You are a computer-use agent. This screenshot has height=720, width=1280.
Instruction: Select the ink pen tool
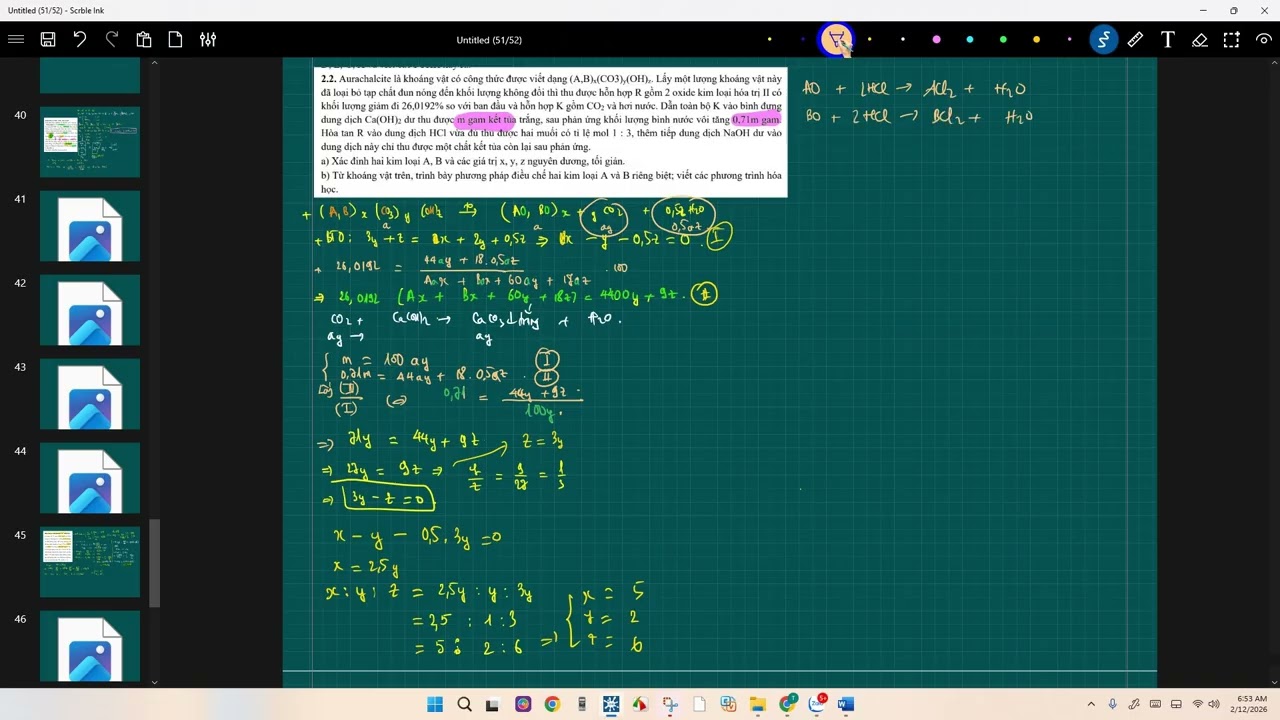point(1103,40)
